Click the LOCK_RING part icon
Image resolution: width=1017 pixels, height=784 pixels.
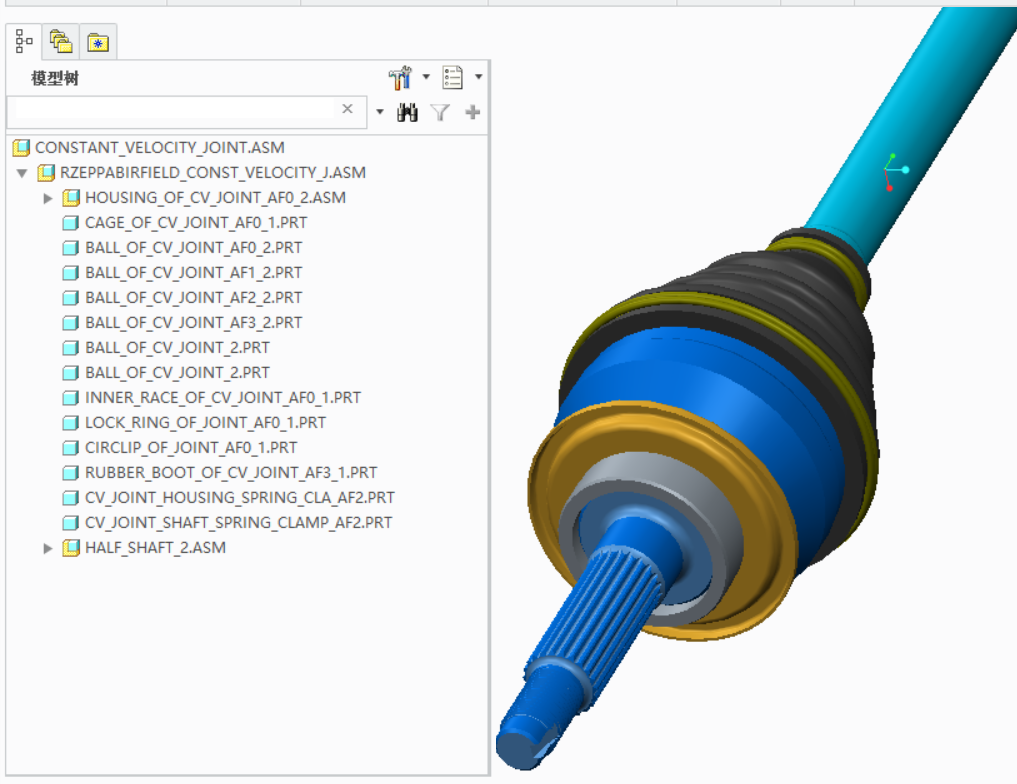click(71, 423)
